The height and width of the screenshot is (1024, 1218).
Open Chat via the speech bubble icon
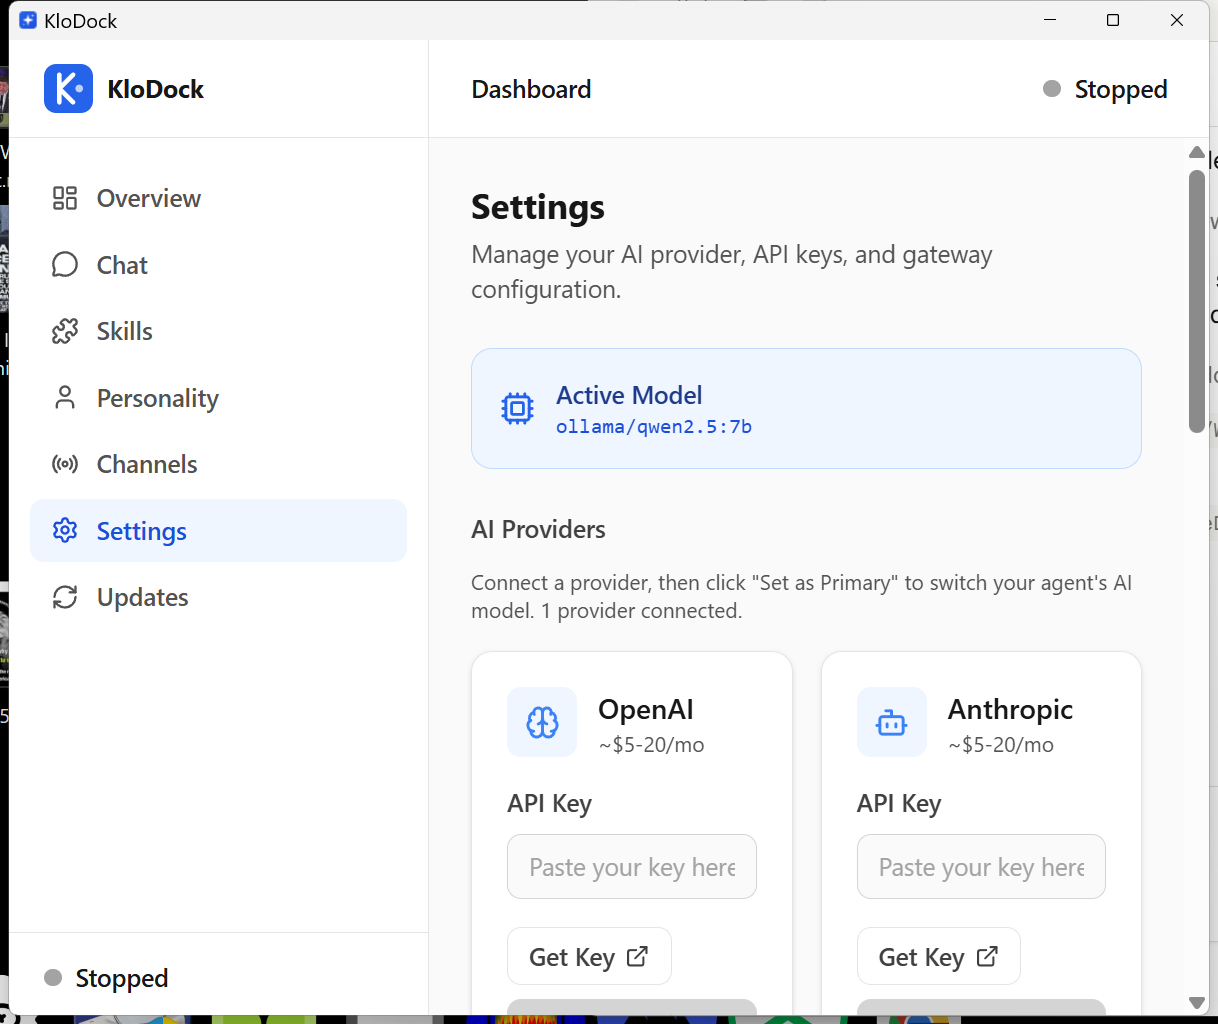(64, 264)
